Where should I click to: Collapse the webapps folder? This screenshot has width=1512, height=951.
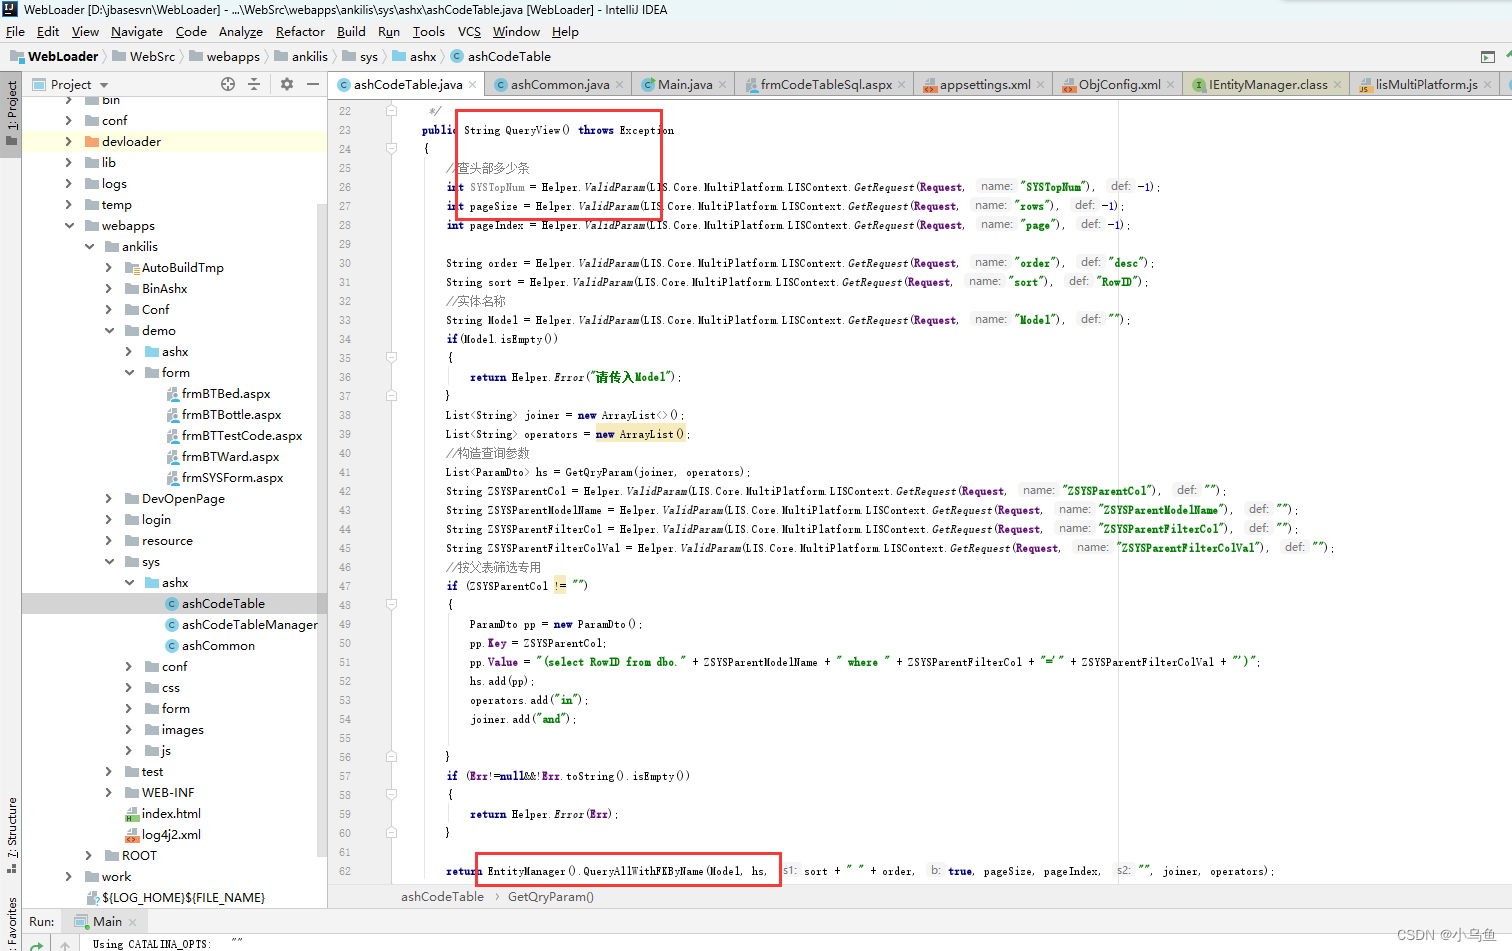[x=69, y=226]
